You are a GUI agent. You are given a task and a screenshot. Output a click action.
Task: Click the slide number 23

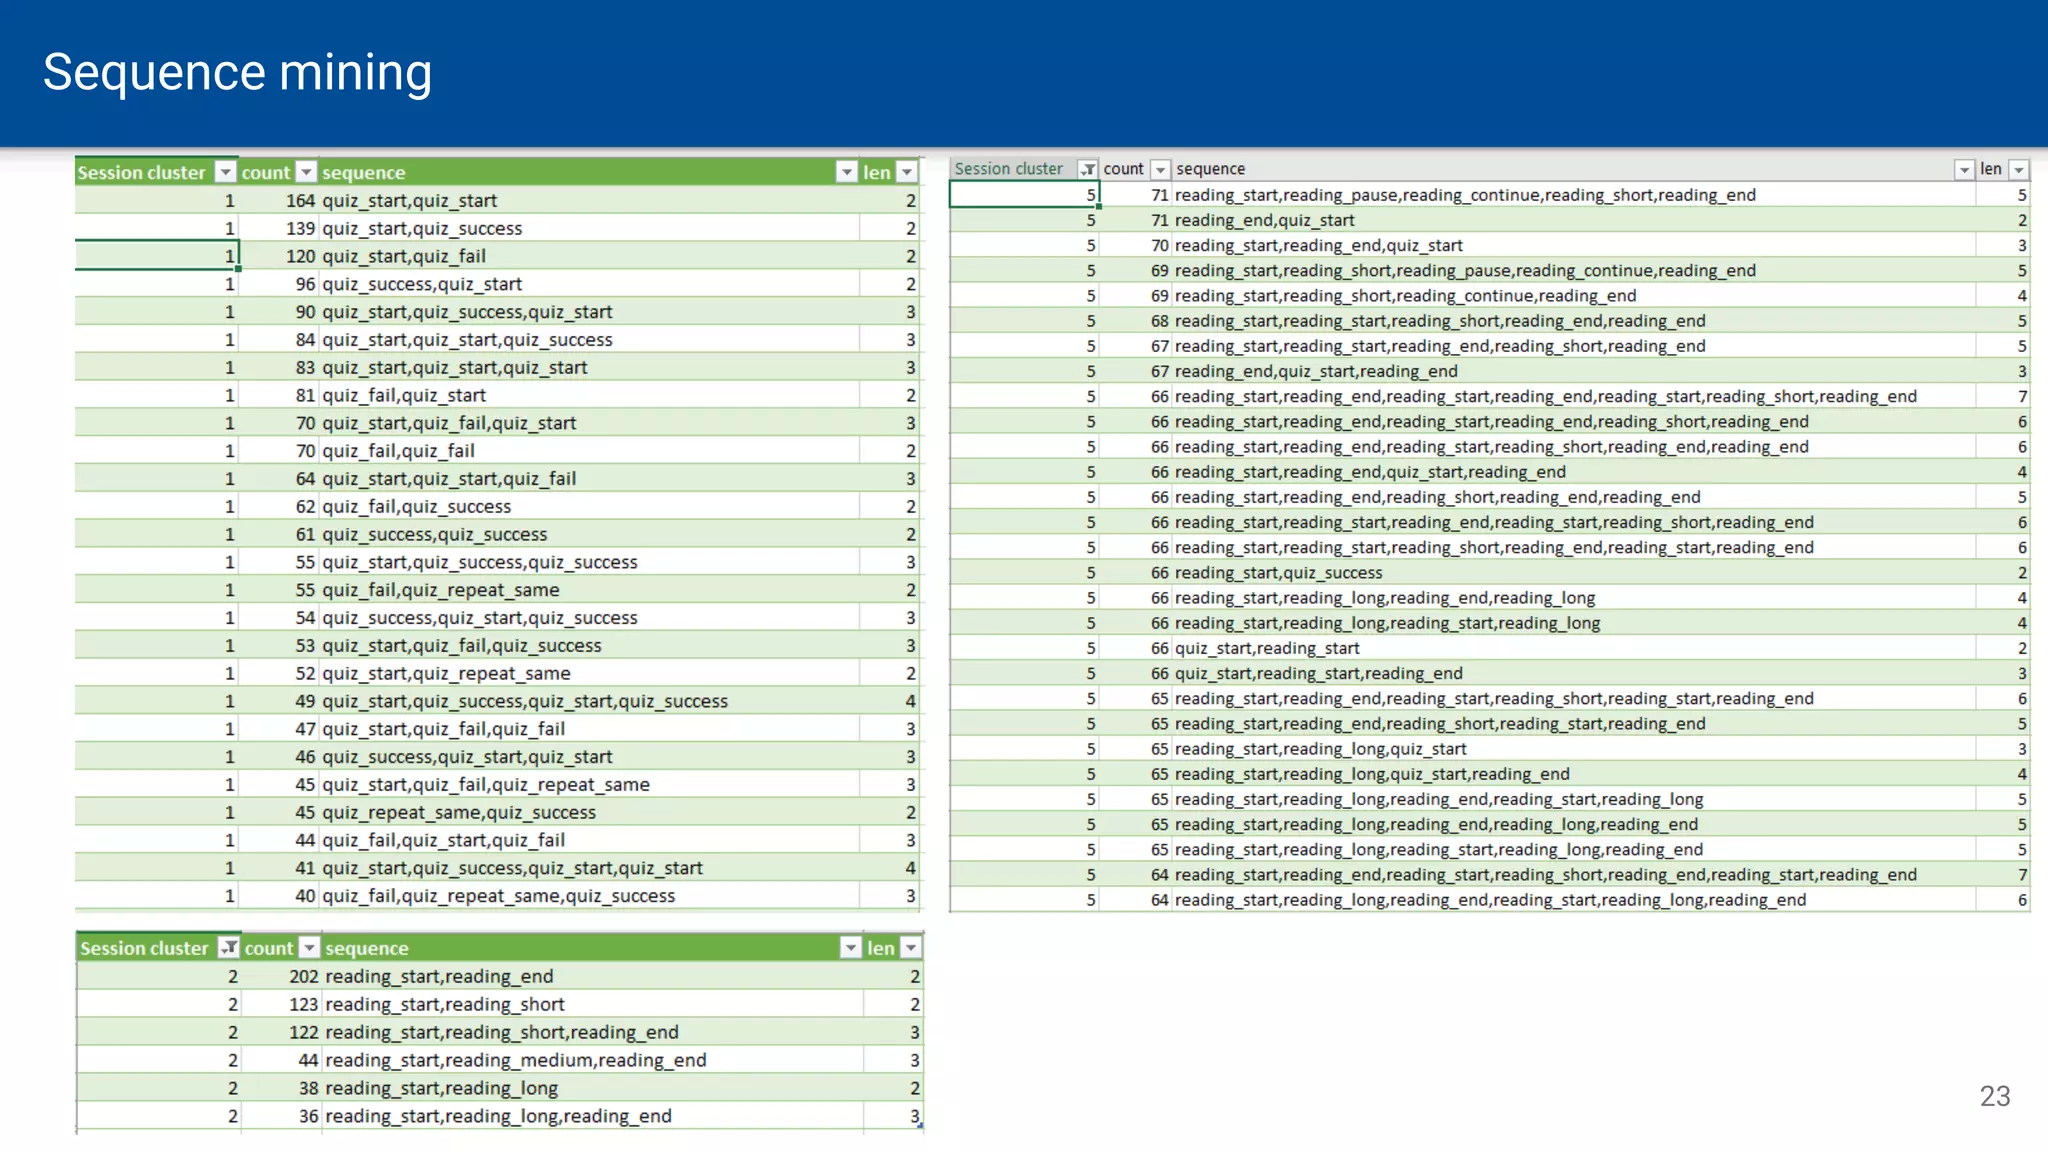click(x=1995, y=1096)
